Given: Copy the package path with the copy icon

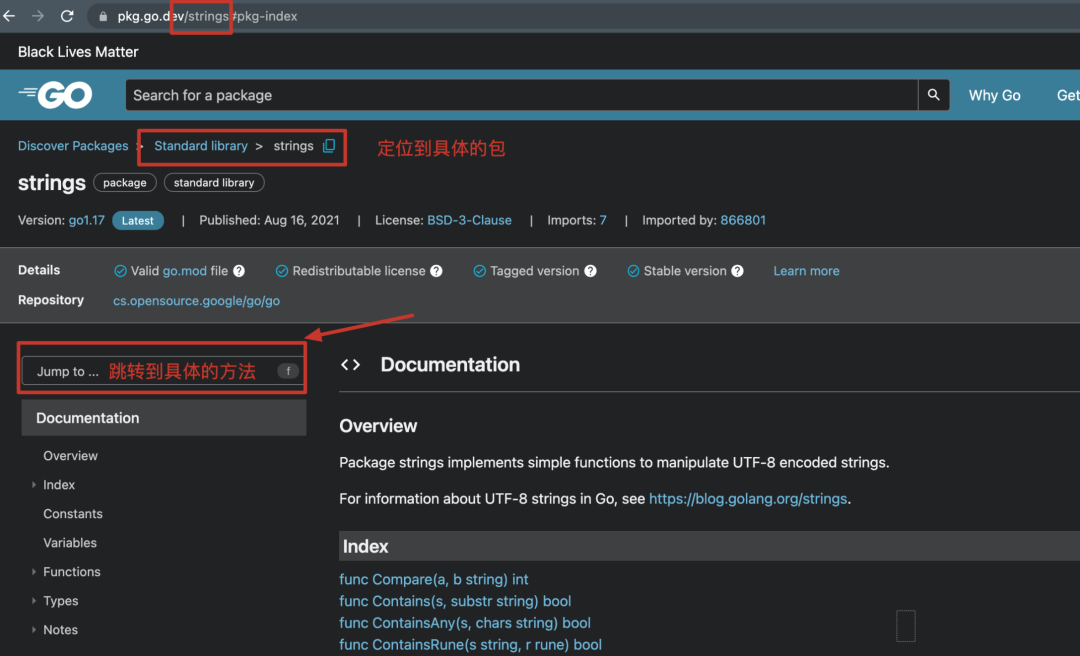Looking at the screenshot, I should [x=329, y=145].
